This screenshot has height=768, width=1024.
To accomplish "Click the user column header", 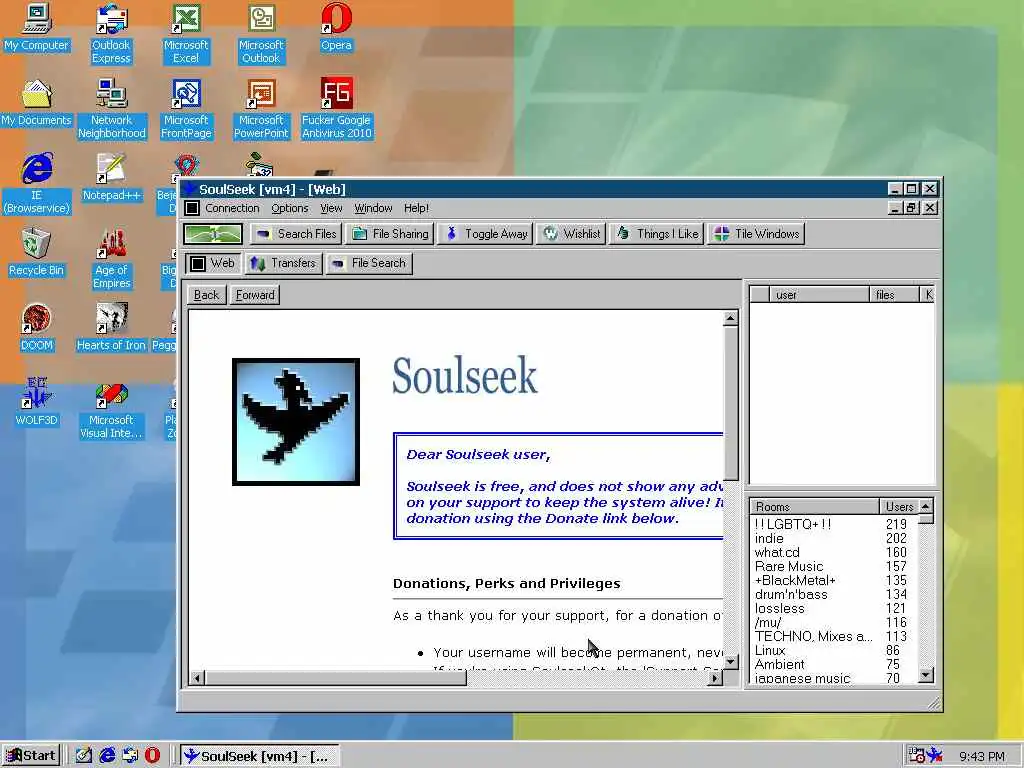I will (x=819, y=295).
